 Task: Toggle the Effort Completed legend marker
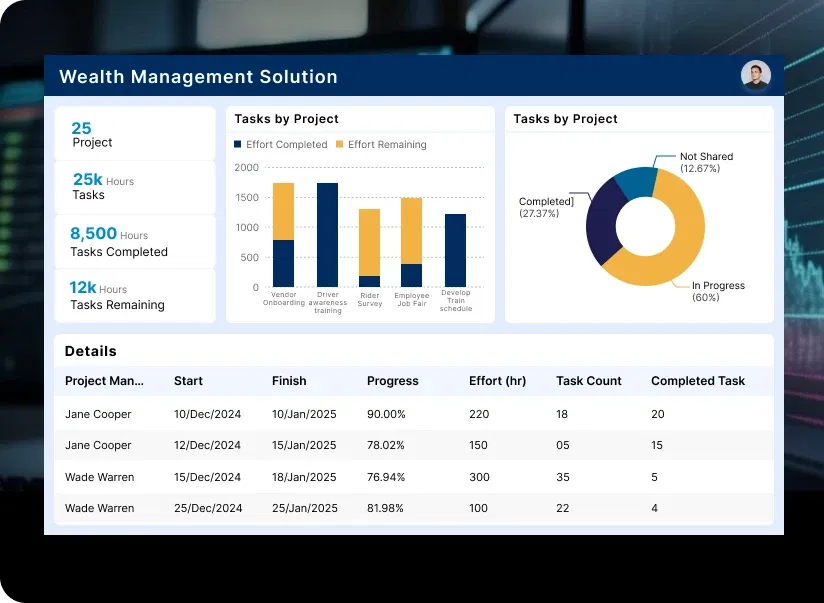tap(238, 145)
